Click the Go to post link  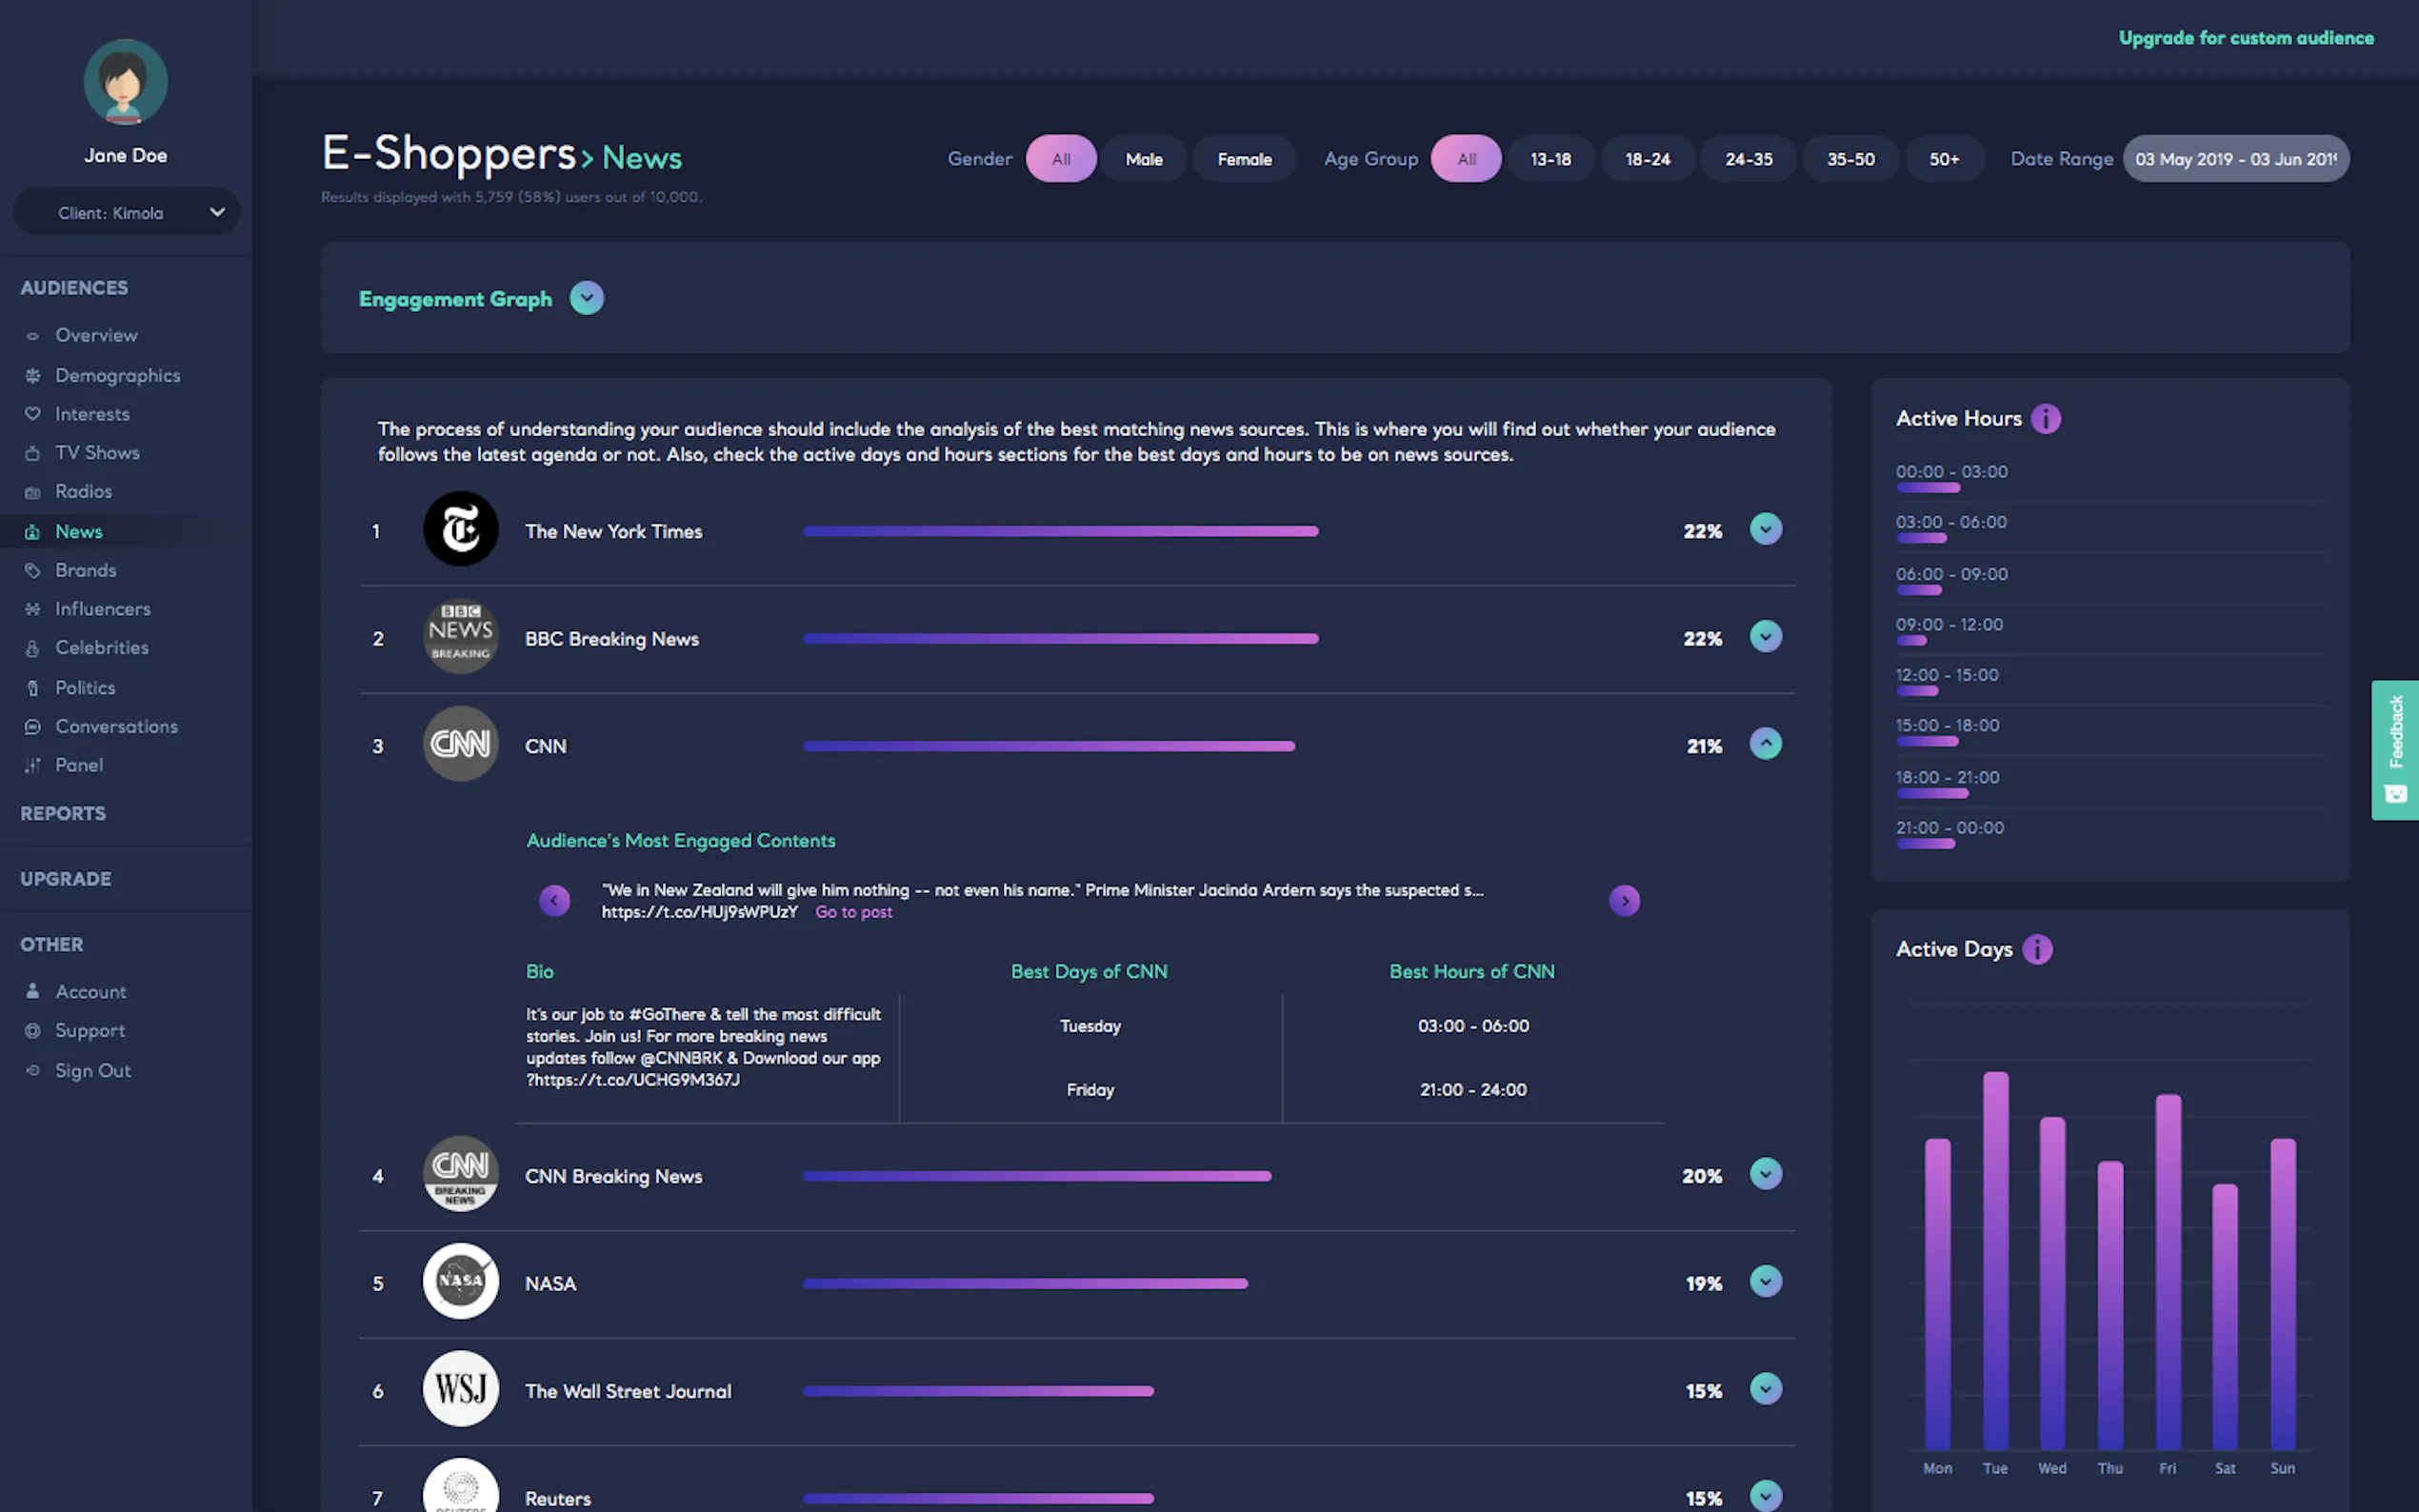tap(853, 912)
